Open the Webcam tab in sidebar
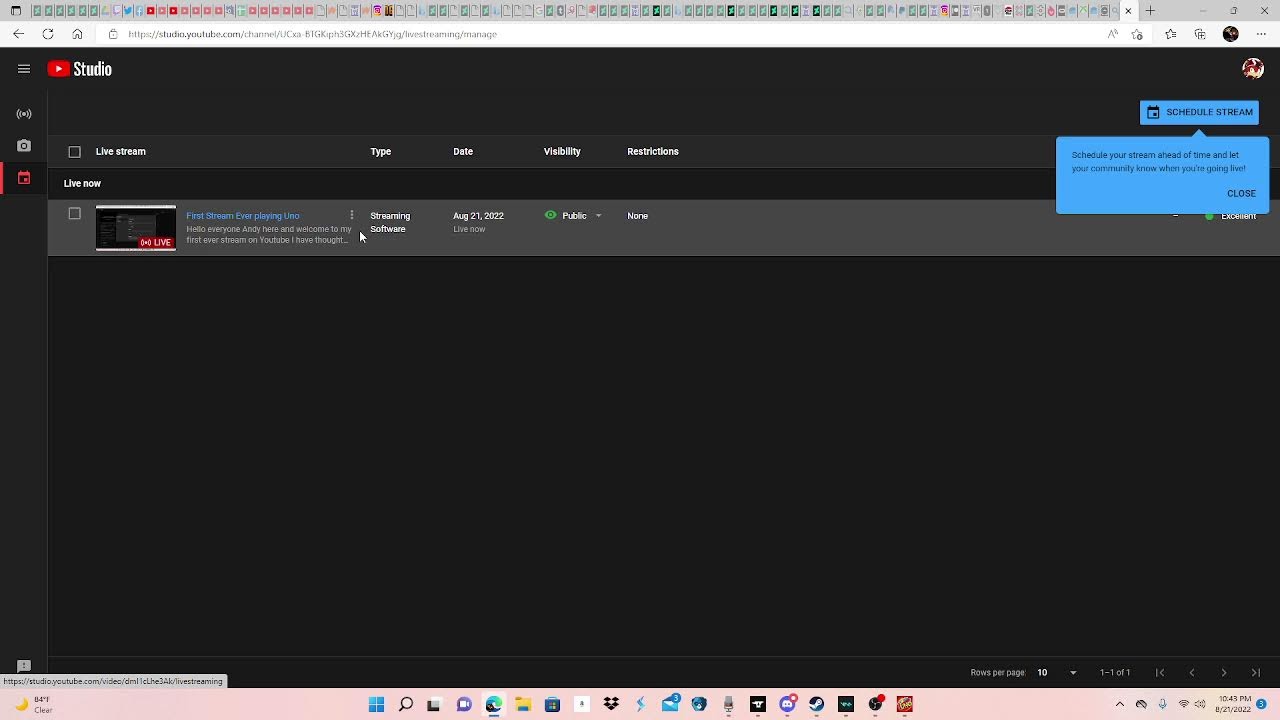 24,146
